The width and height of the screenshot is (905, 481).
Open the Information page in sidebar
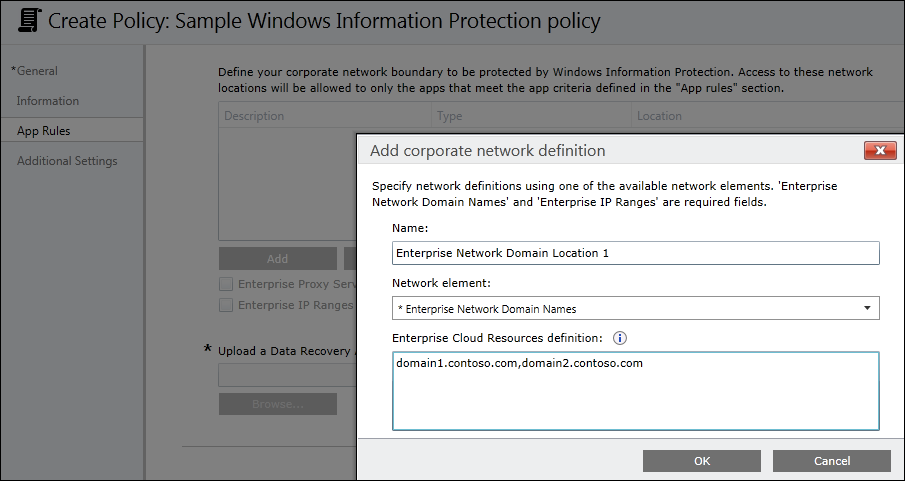click(48, 101)
